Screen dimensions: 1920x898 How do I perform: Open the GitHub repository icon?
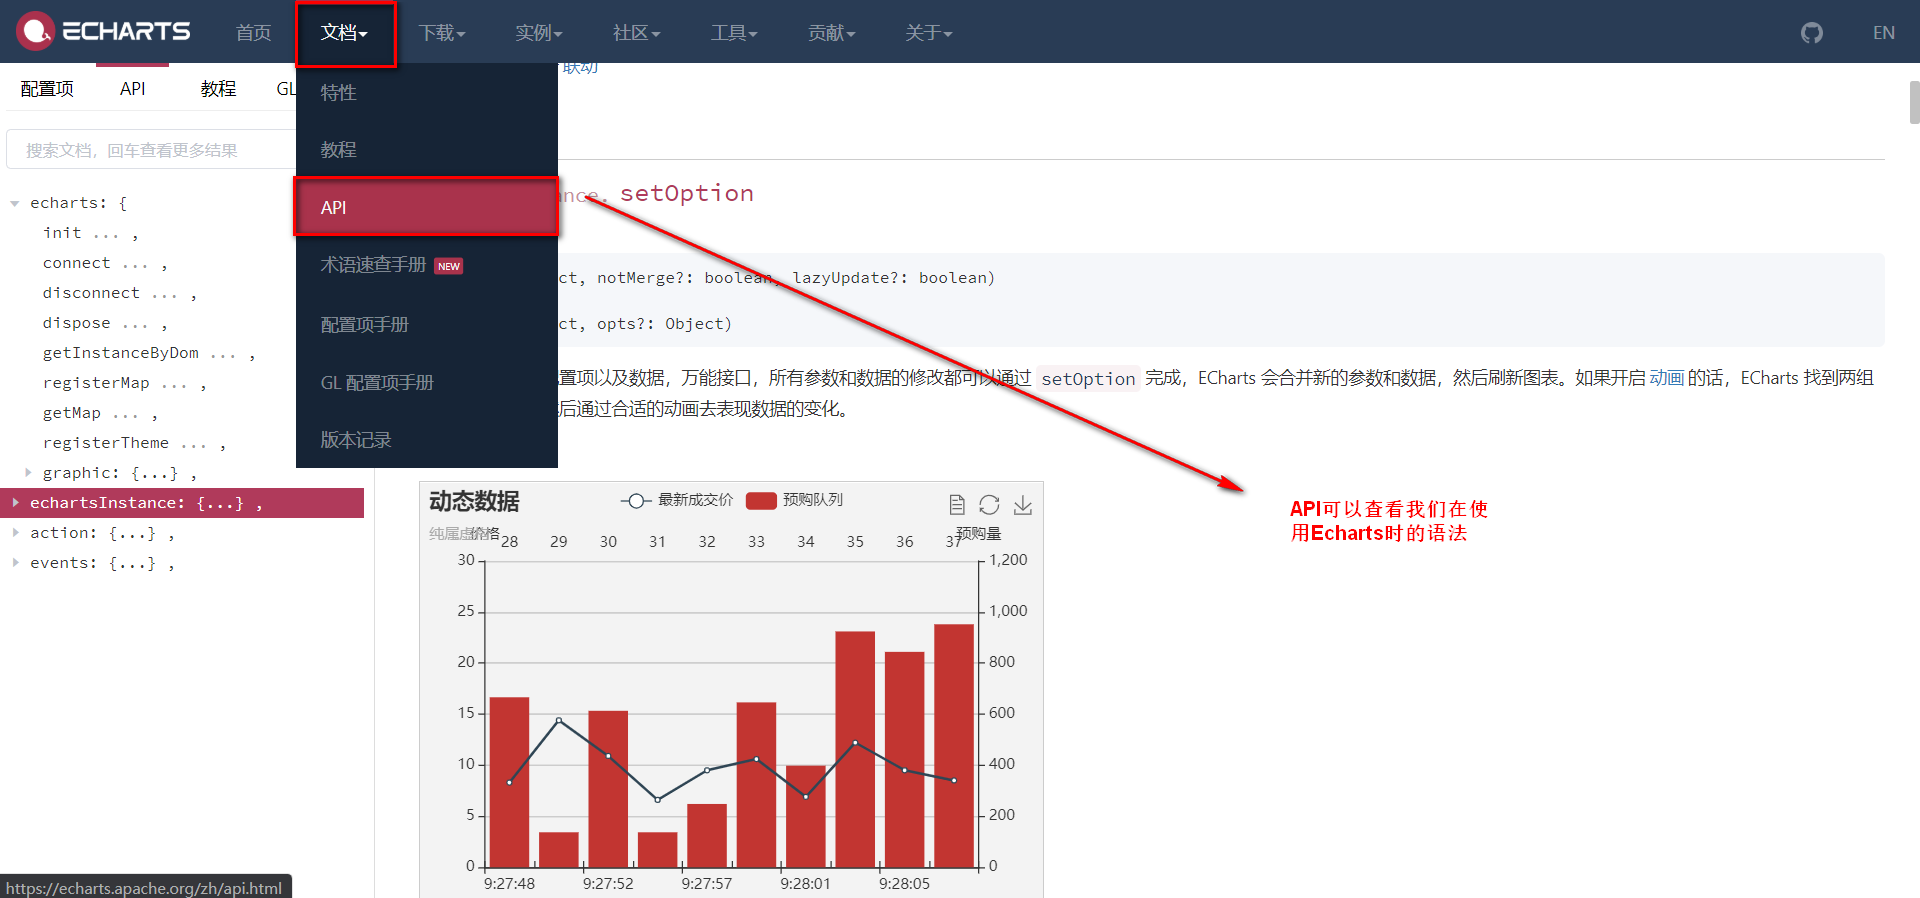pyautogui.click(x=1811, y=33)
